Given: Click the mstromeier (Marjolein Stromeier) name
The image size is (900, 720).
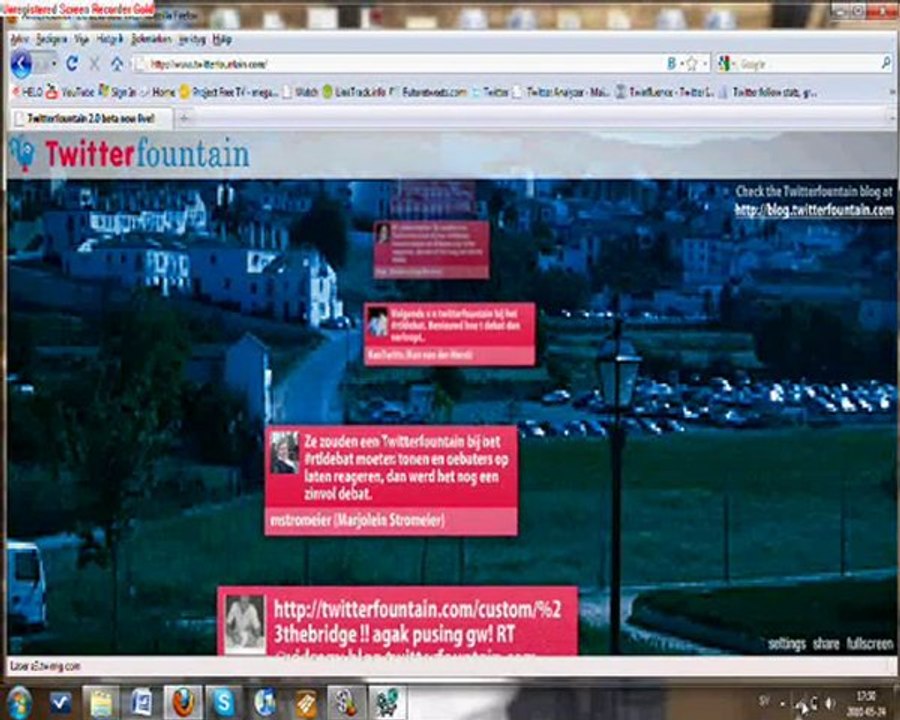Looking at the screenshot, I should (x=357, y=521).
